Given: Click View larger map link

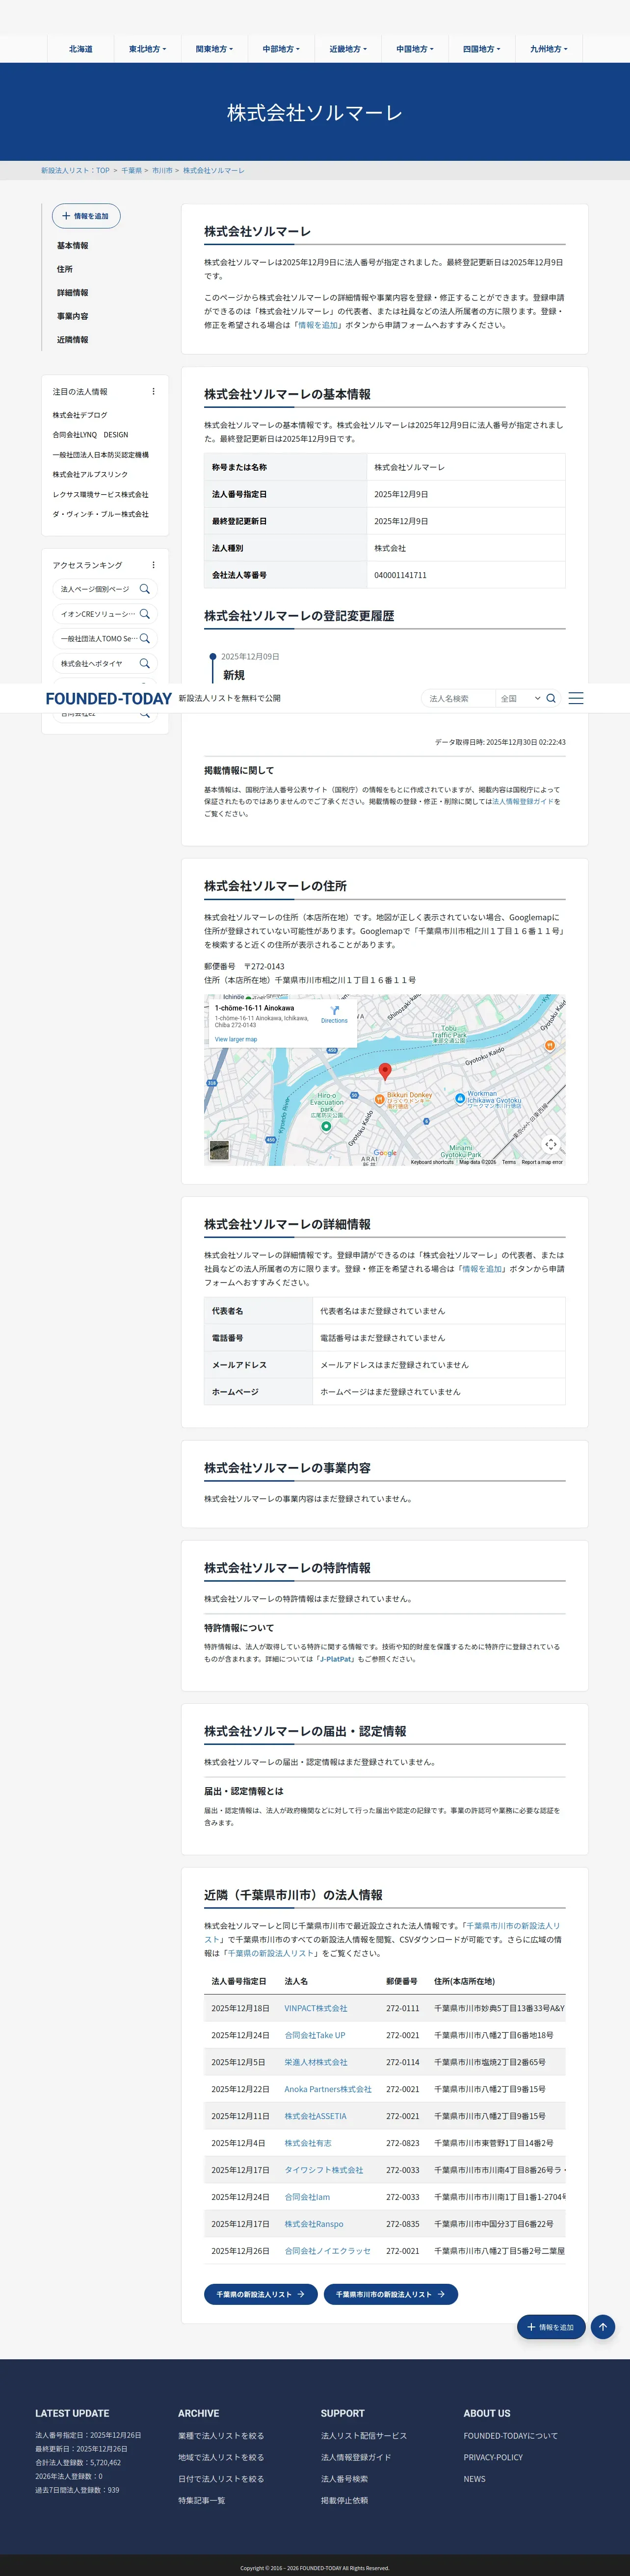Looking at the screenshot, I should 236,1039.
